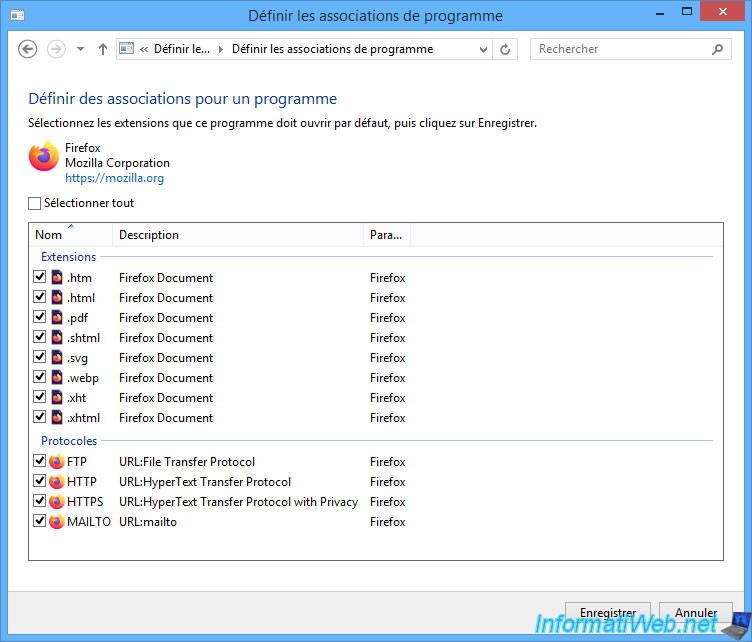Click the .htm file document icon
Viewport: 752px width, 642px height.
point(57,277)
